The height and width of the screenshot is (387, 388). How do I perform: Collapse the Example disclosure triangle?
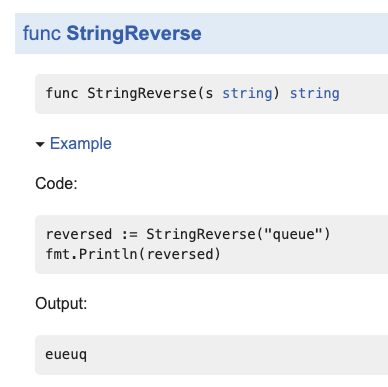tap(40, 144)
